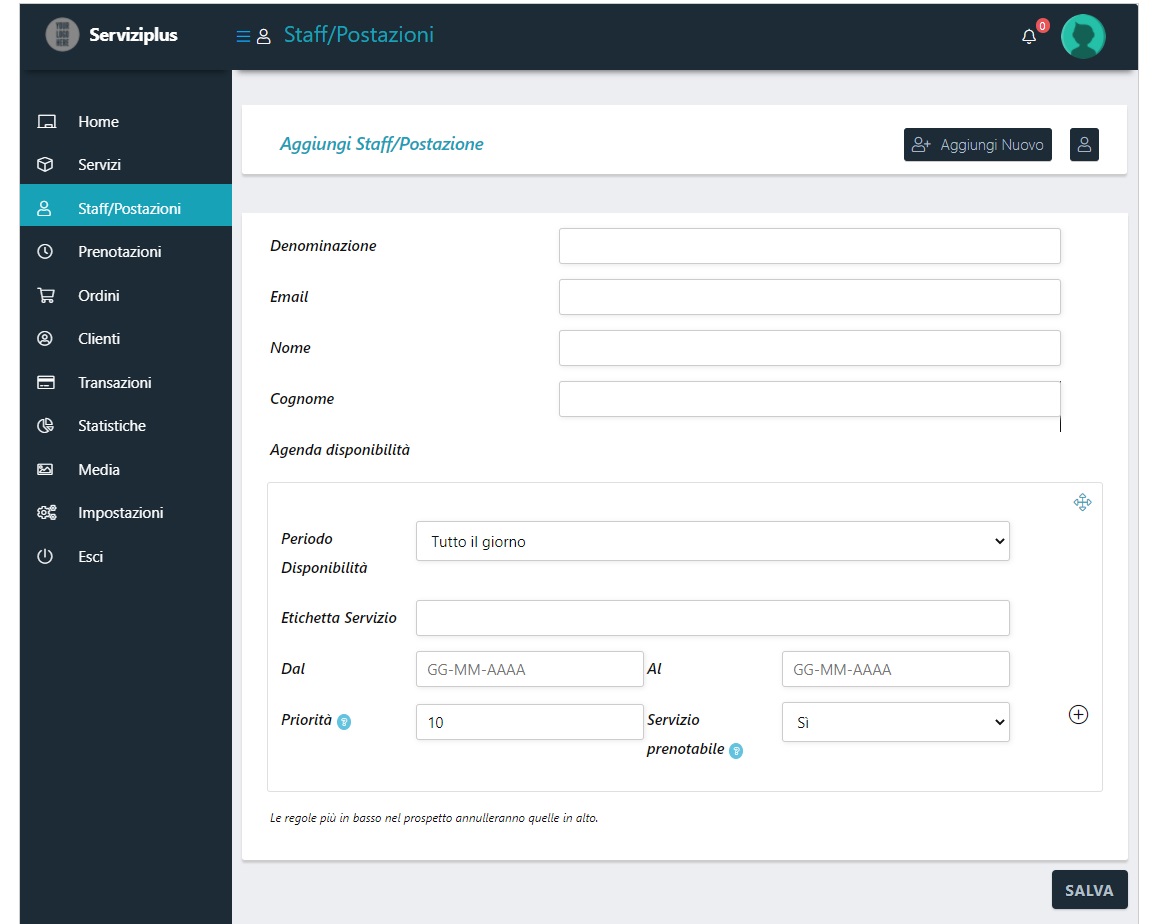The image size is (1154, 924).
Task: Click the Priorità help info icon
Action: pos(344,722)
